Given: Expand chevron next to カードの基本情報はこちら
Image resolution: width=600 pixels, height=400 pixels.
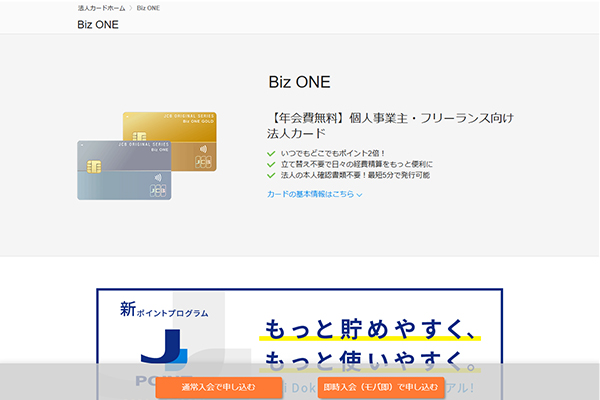Looking at the screenshot, I should coord(359,195).
